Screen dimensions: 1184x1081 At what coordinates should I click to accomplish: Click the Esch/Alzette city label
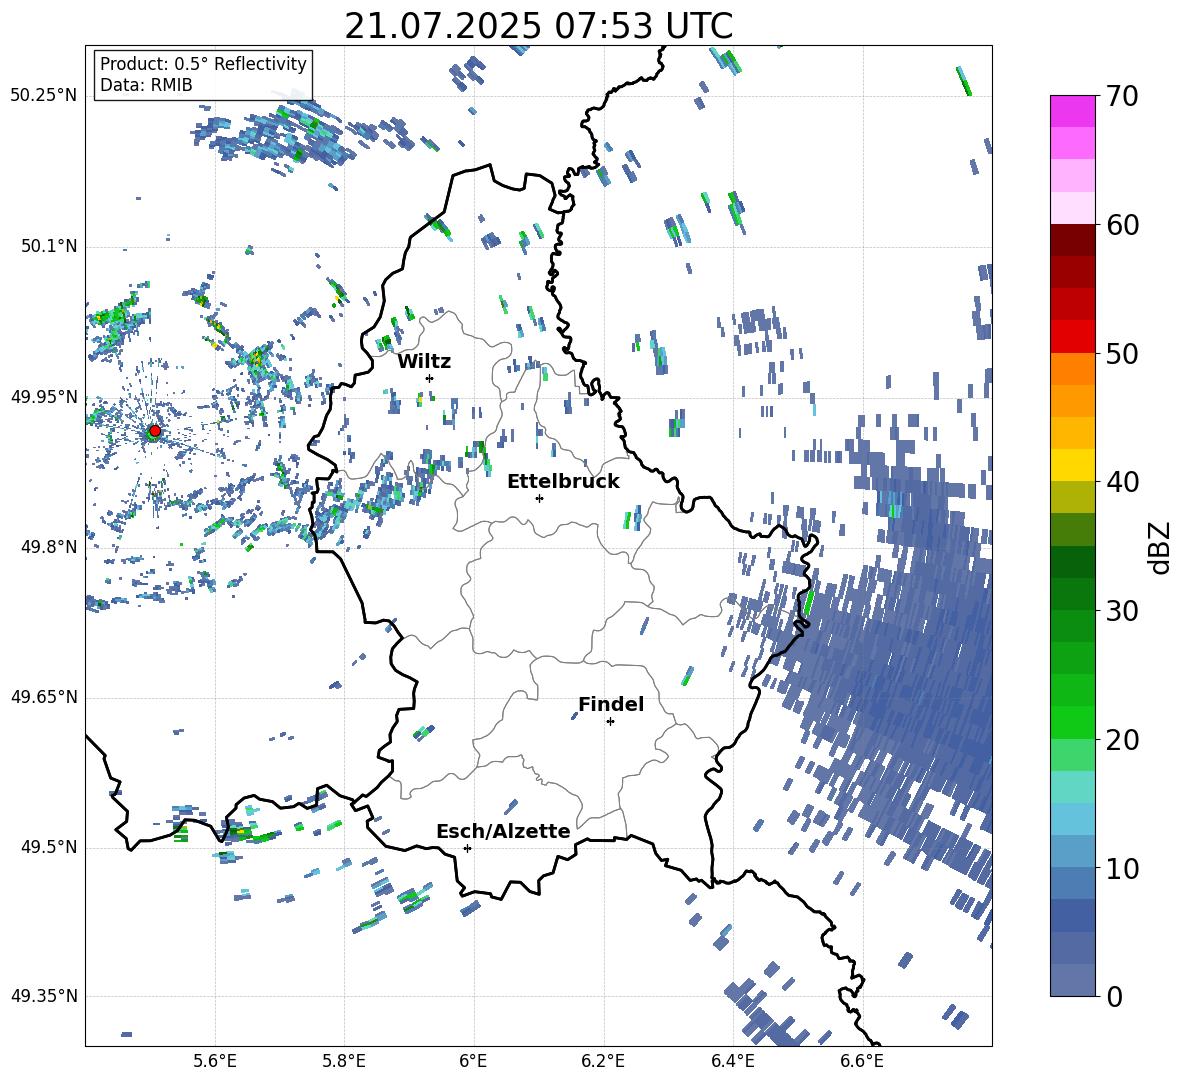point(503,831)
